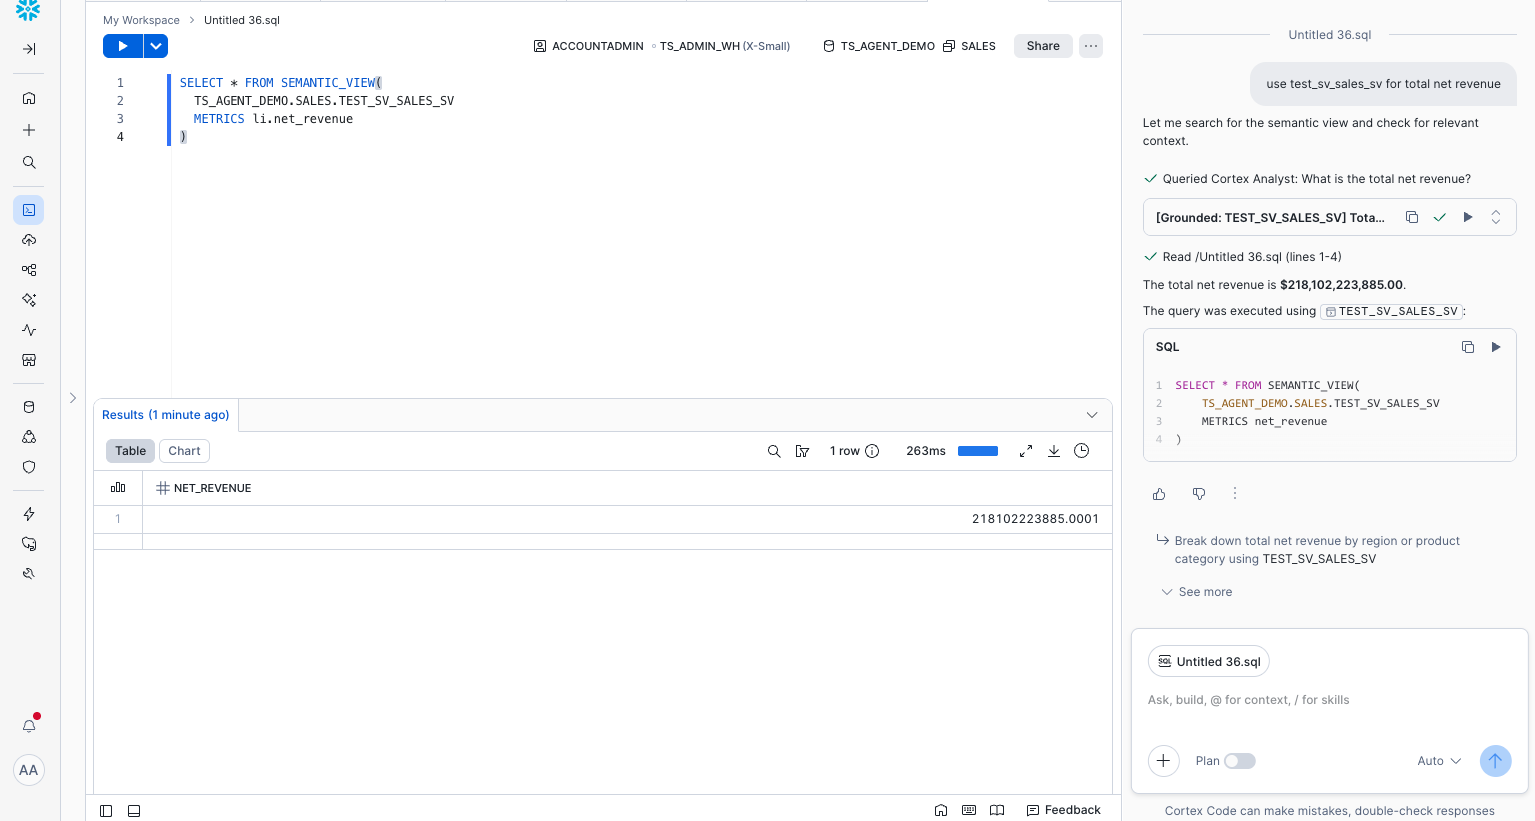Select the 218102223885.0001 result cell
1535x821 pixels.
pos(628,519)
